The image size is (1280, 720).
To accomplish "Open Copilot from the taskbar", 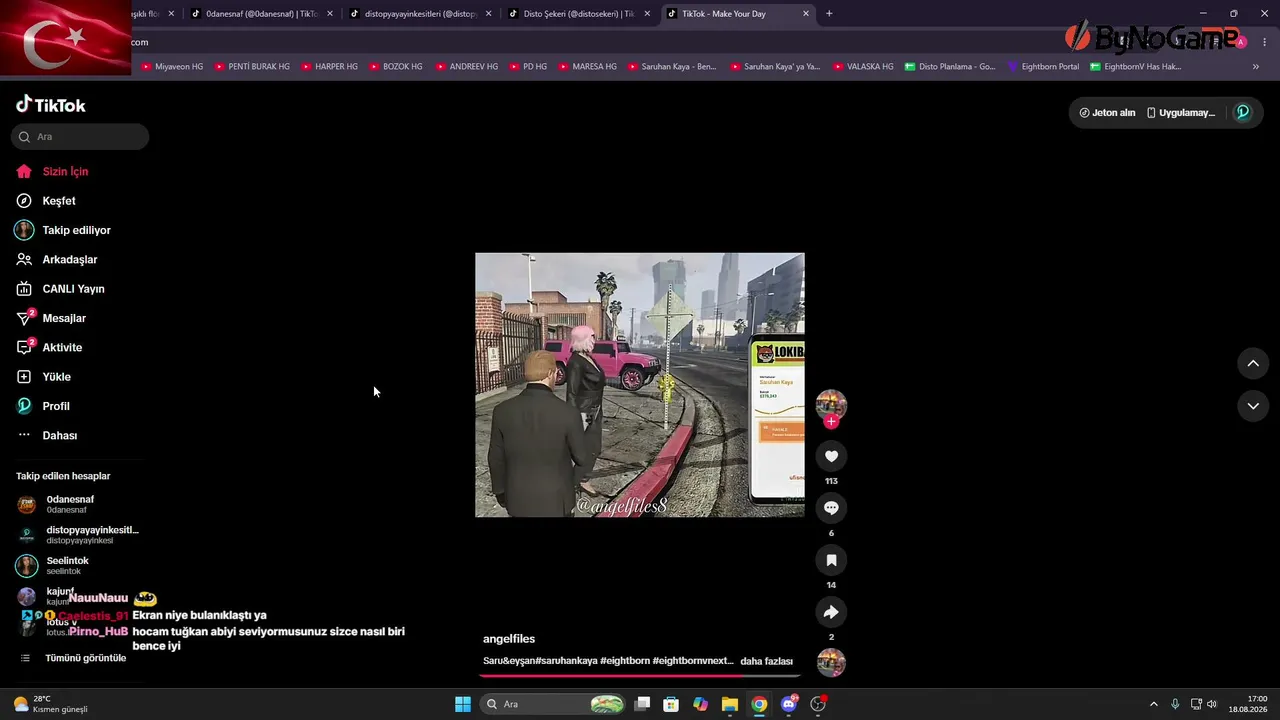I will tap(701, 704).
